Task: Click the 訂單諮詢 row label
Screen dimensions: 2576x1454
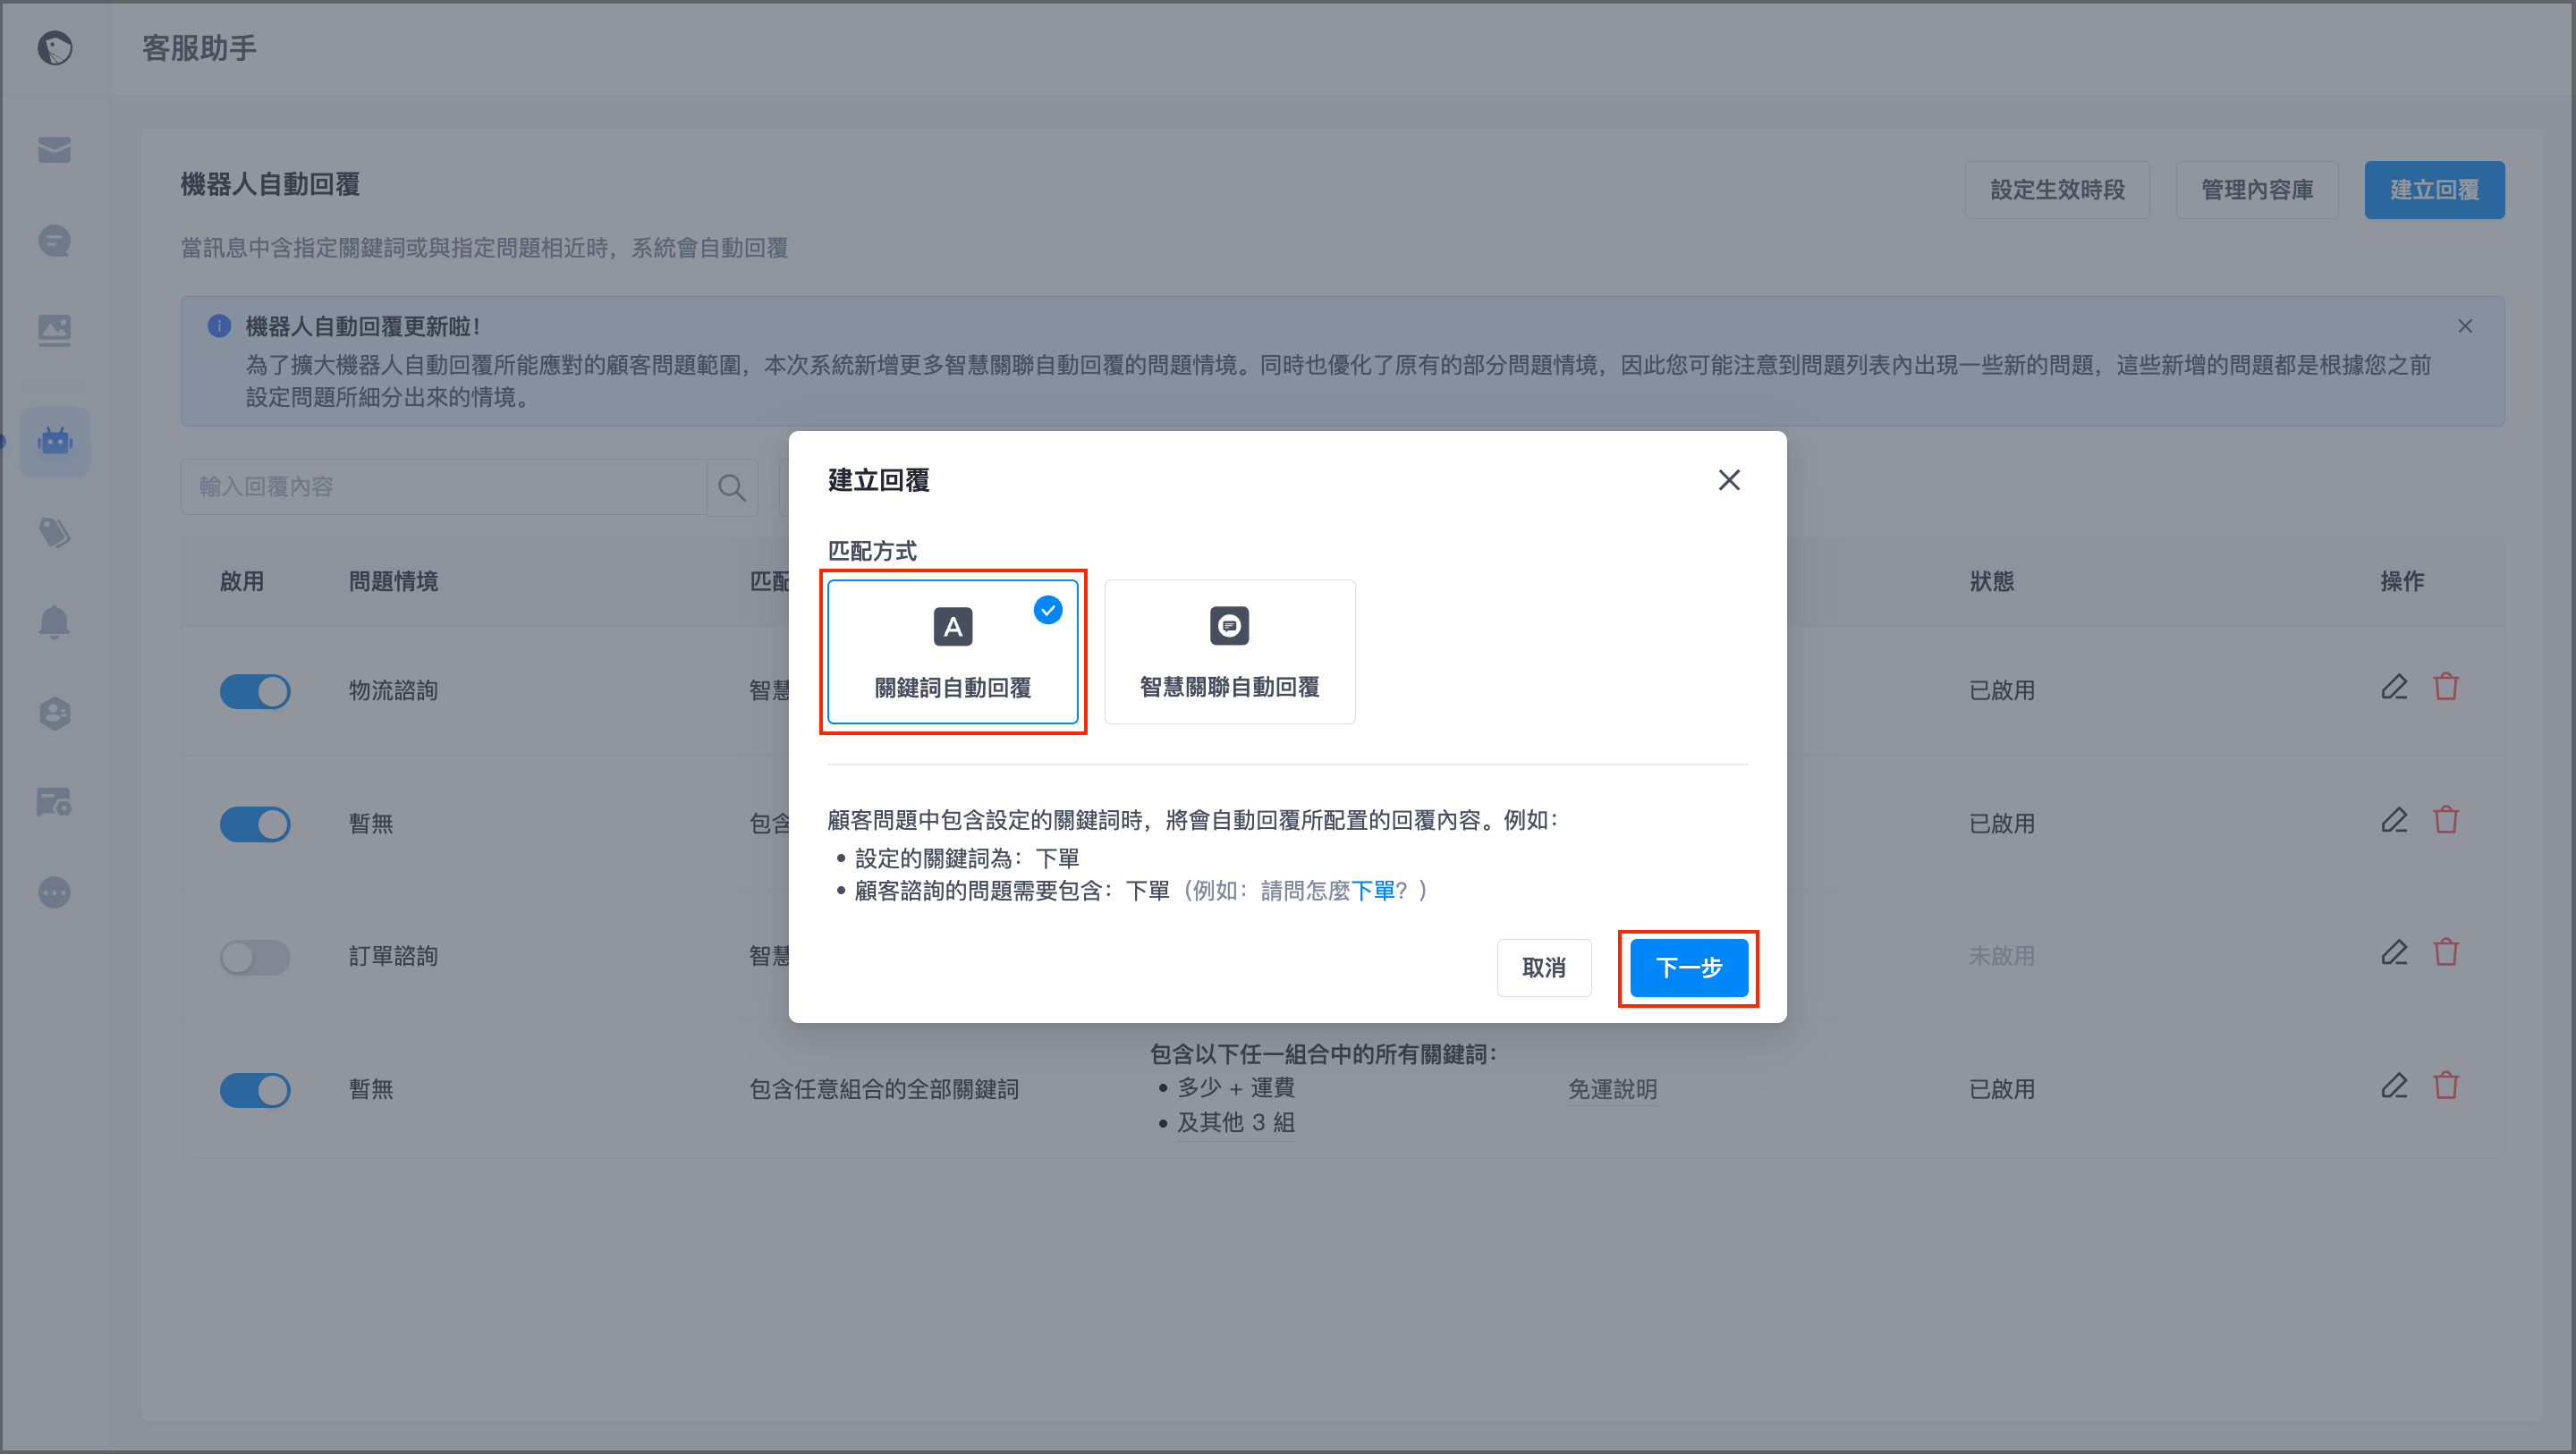Action: (393, 957)
